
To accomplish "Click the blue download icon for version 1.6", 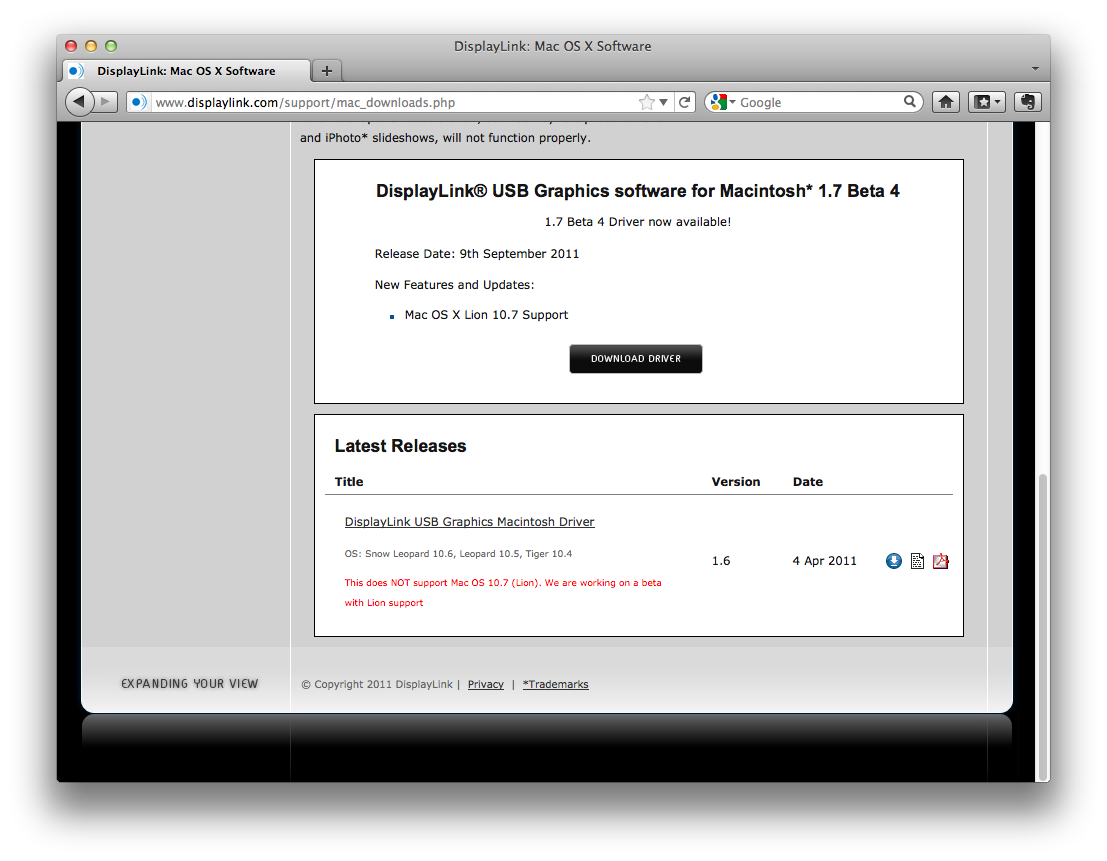I will 894,561.
